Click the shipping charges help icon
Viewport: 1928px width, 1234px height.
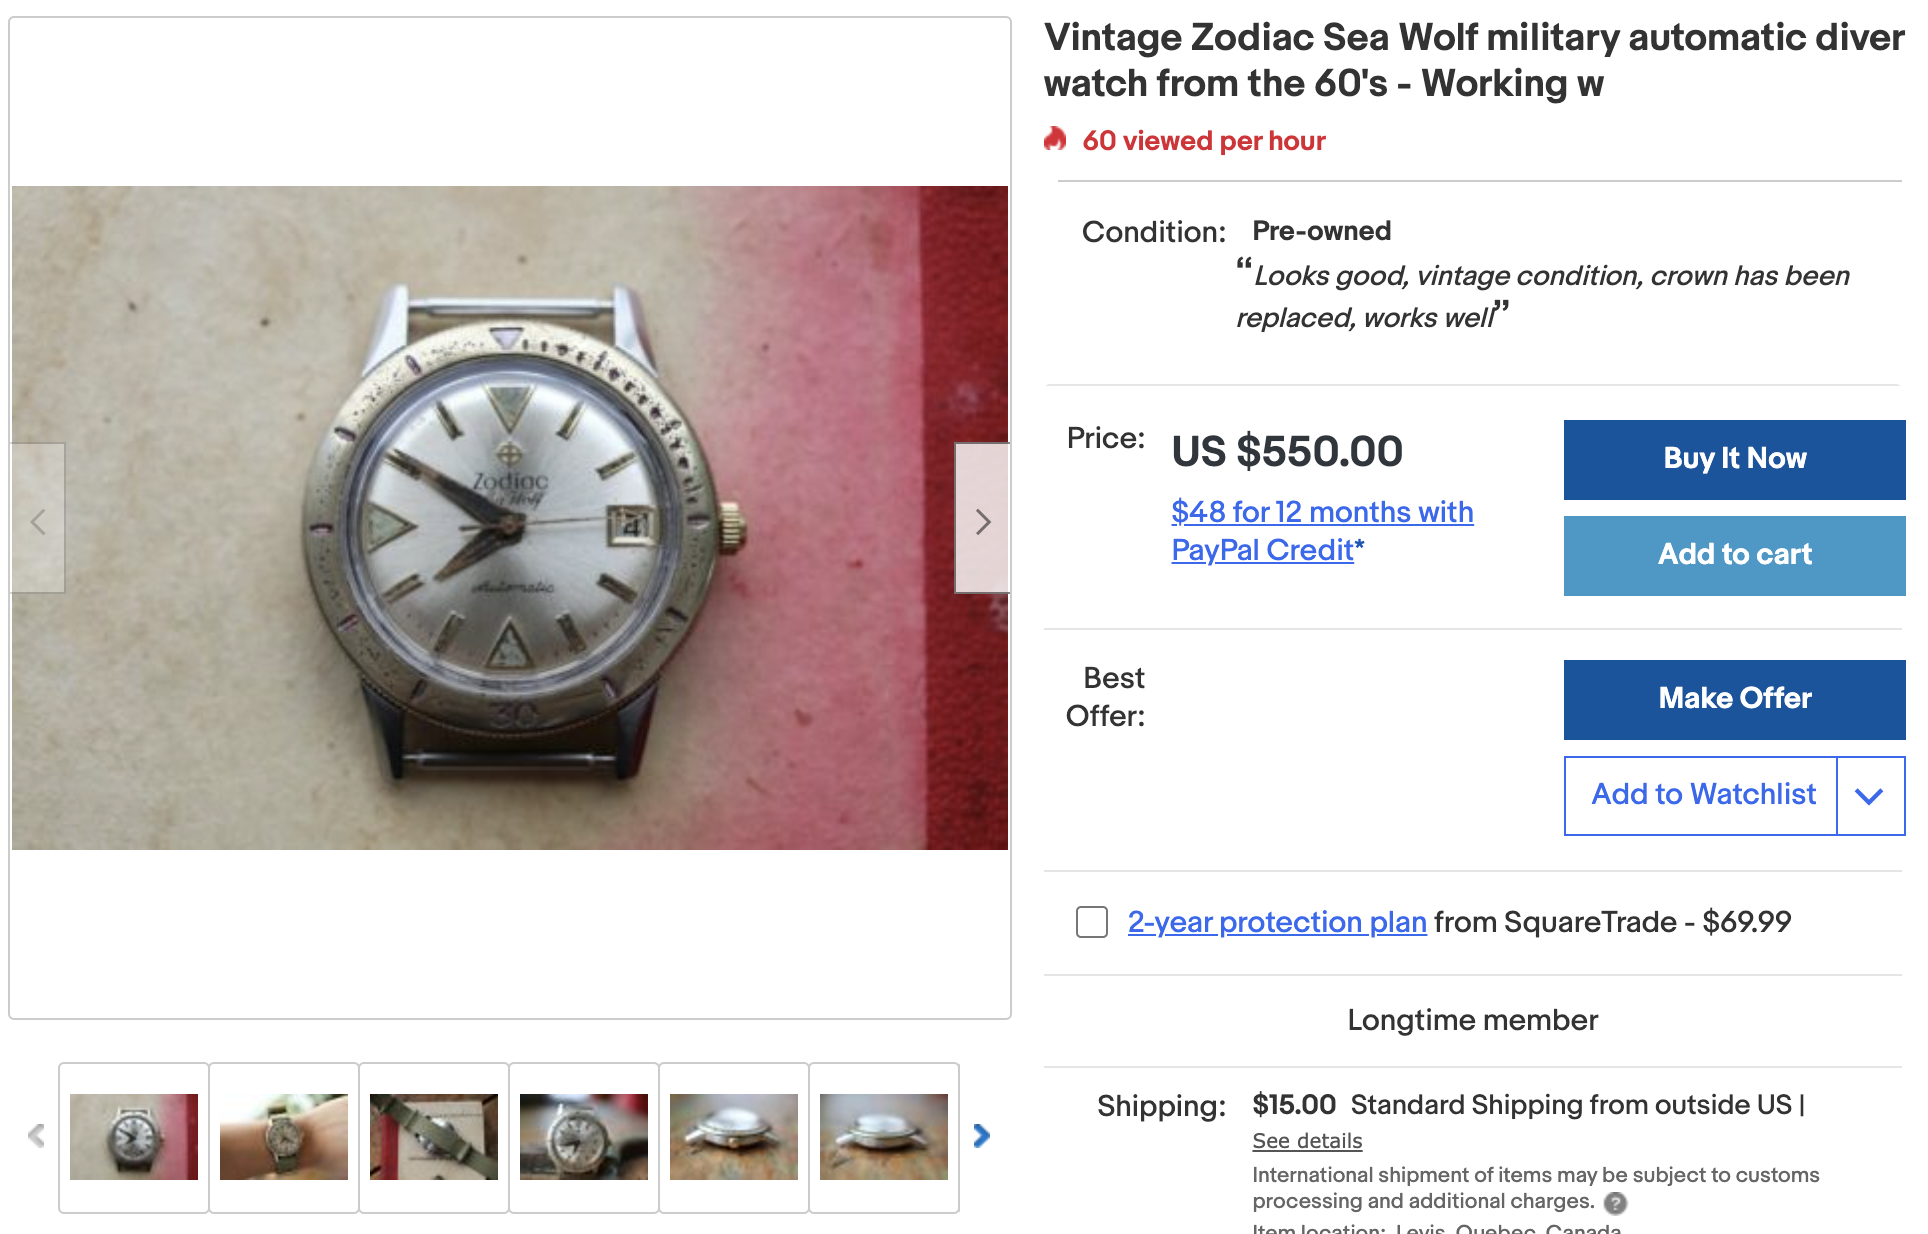[x=1615, y=1202]
